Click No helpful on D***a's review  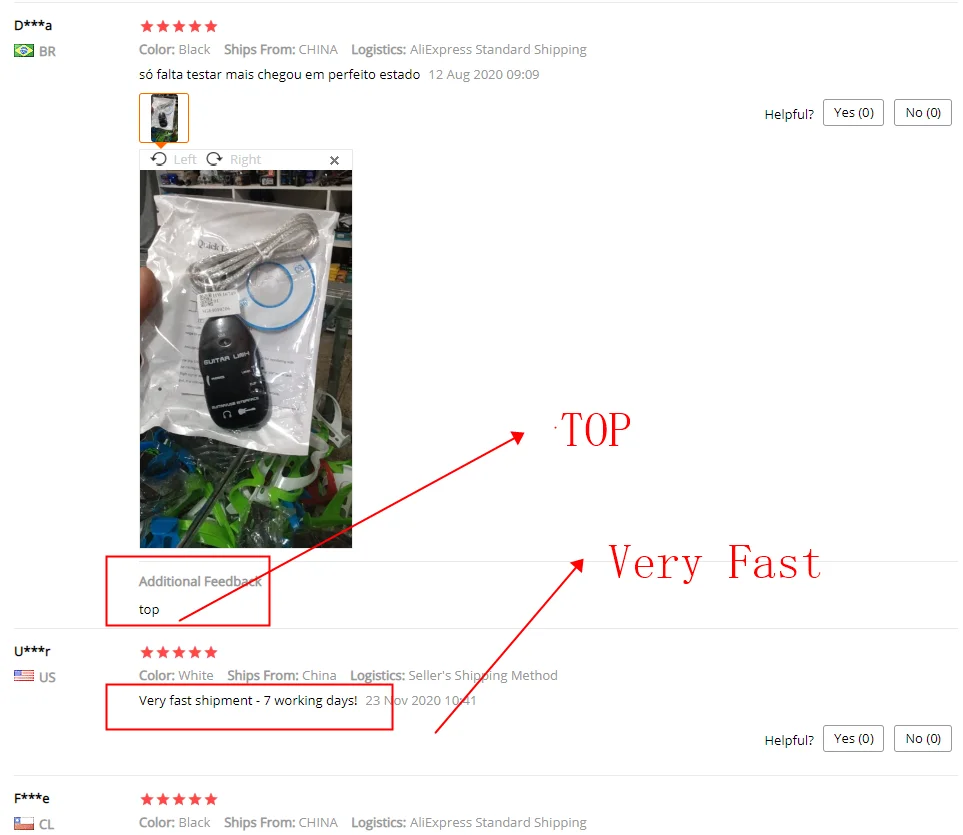point(922,112)
